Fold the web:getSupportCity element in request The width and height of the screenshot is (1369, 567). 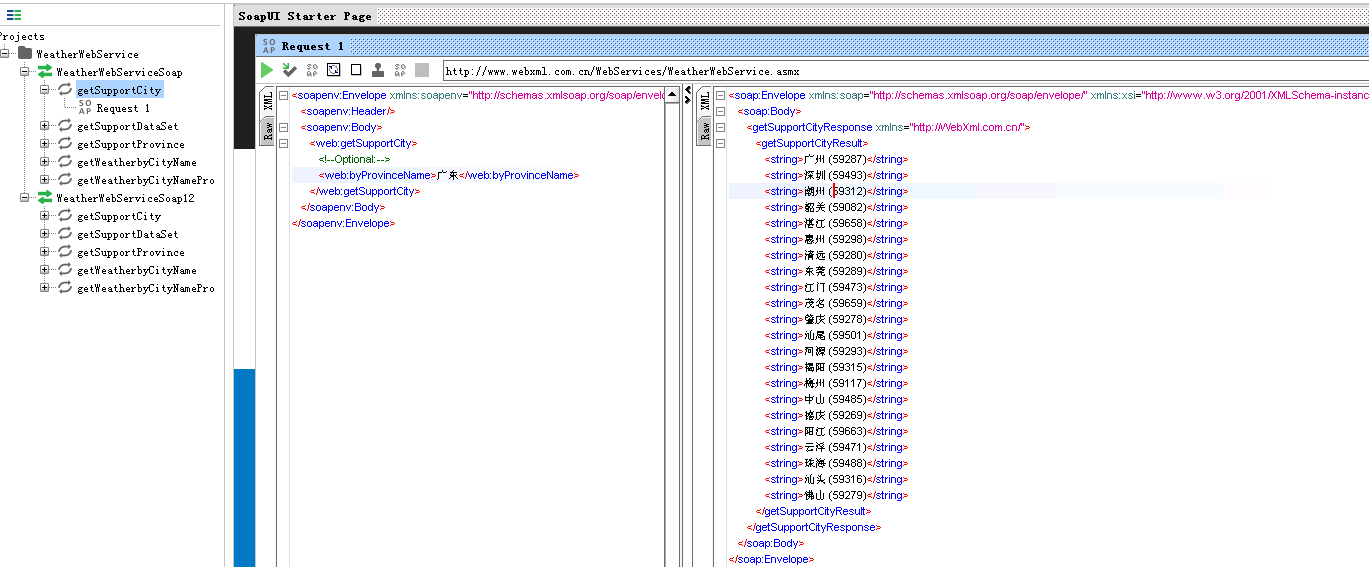pos(282,144)
